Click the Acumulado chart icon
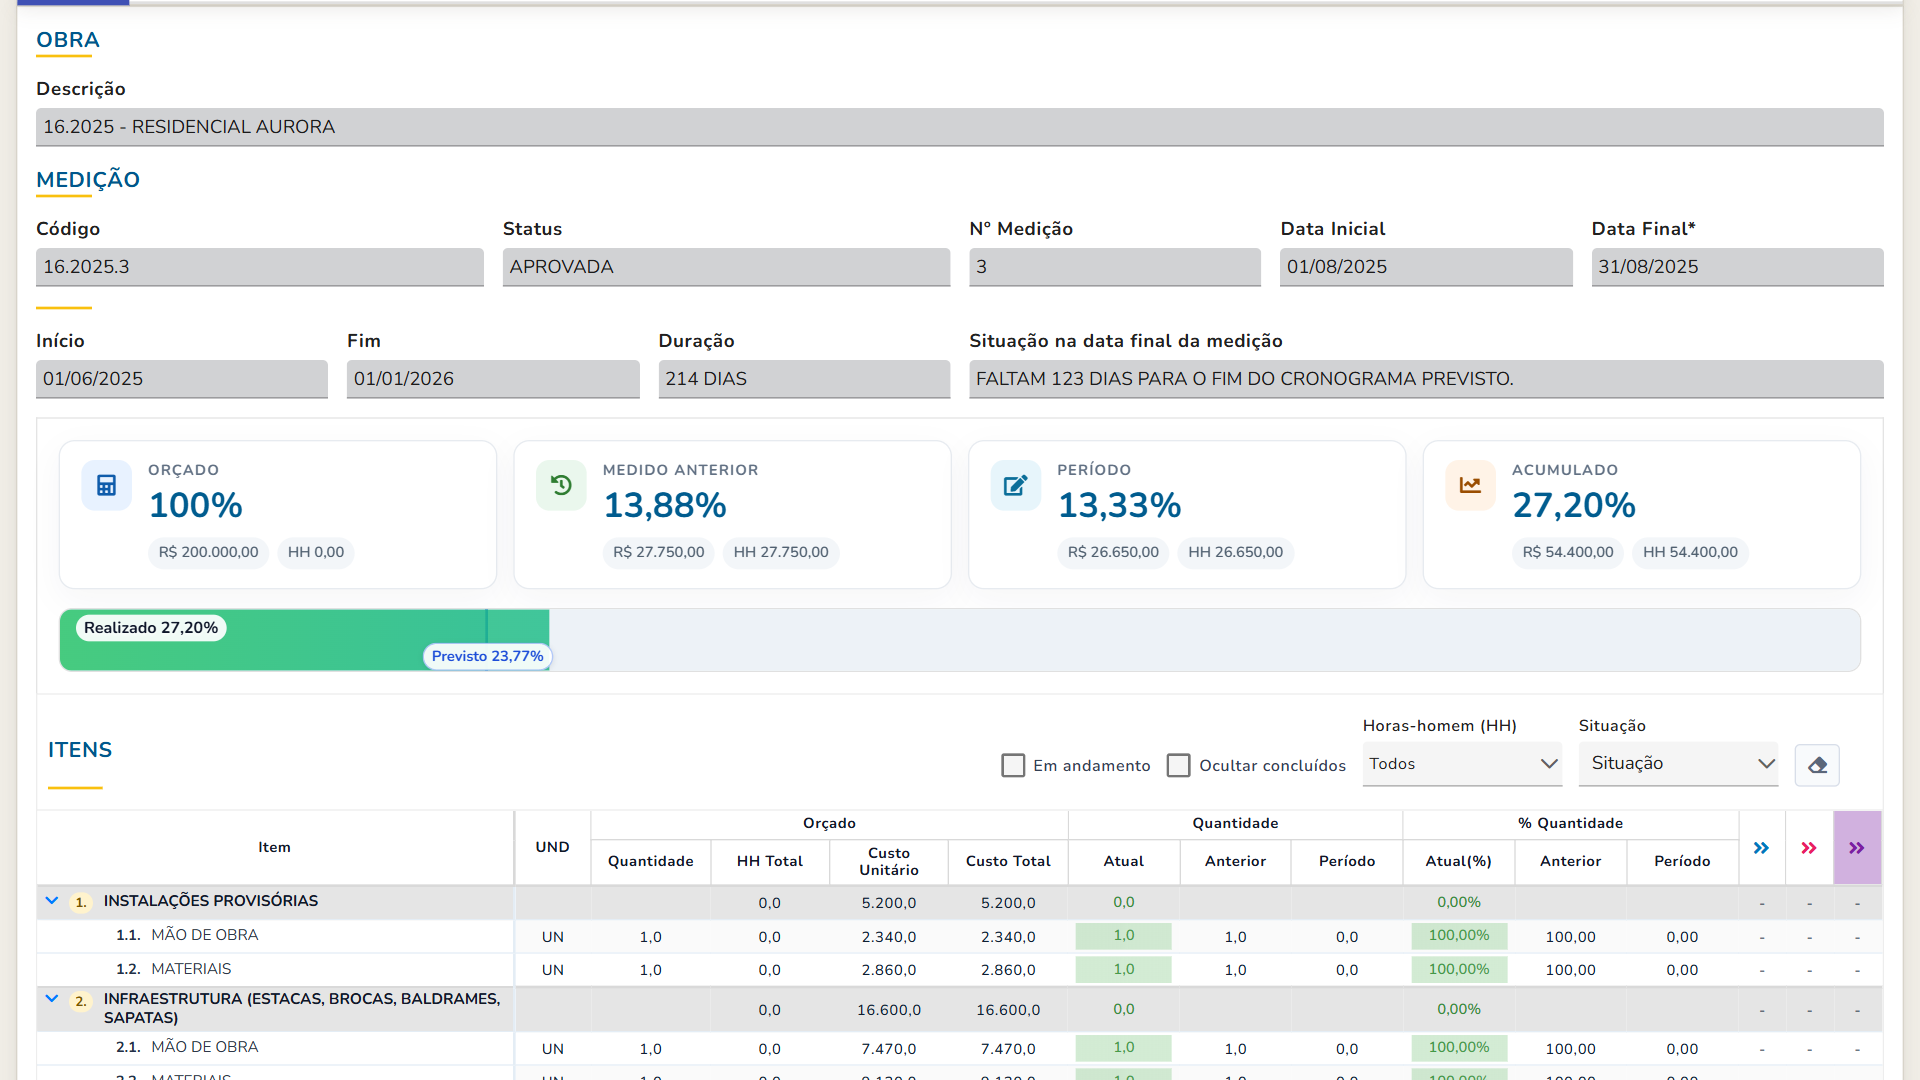 point(1470,486)
